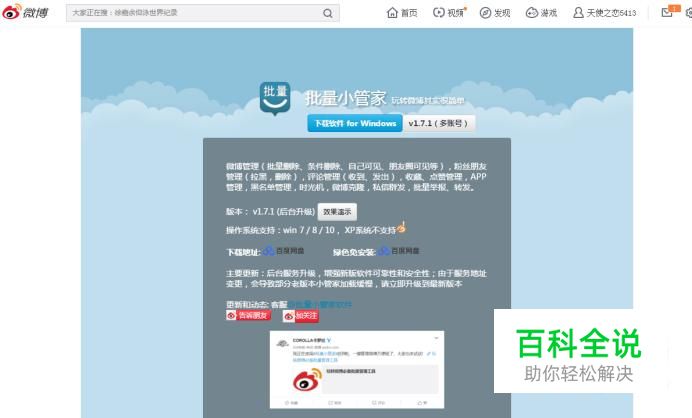Open 下载地址 百度网盘 download link
The image size is (692, 418).
(284, 251)
